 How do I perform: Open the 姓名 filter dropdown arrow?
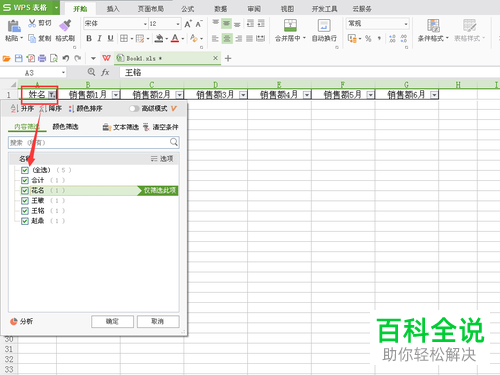[52, 95]
